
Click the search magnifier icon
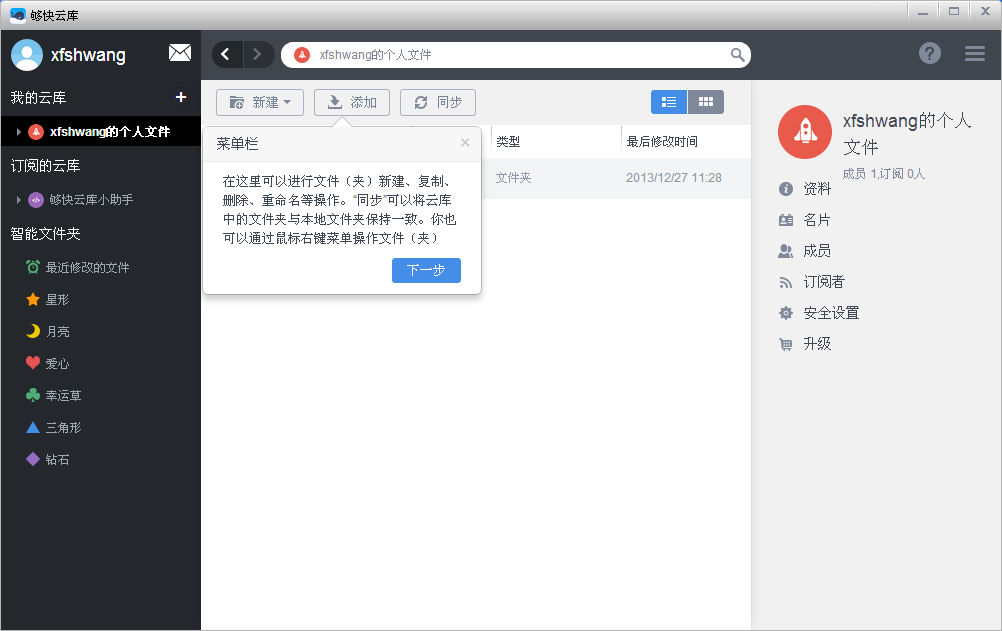[x=737, y=55]
